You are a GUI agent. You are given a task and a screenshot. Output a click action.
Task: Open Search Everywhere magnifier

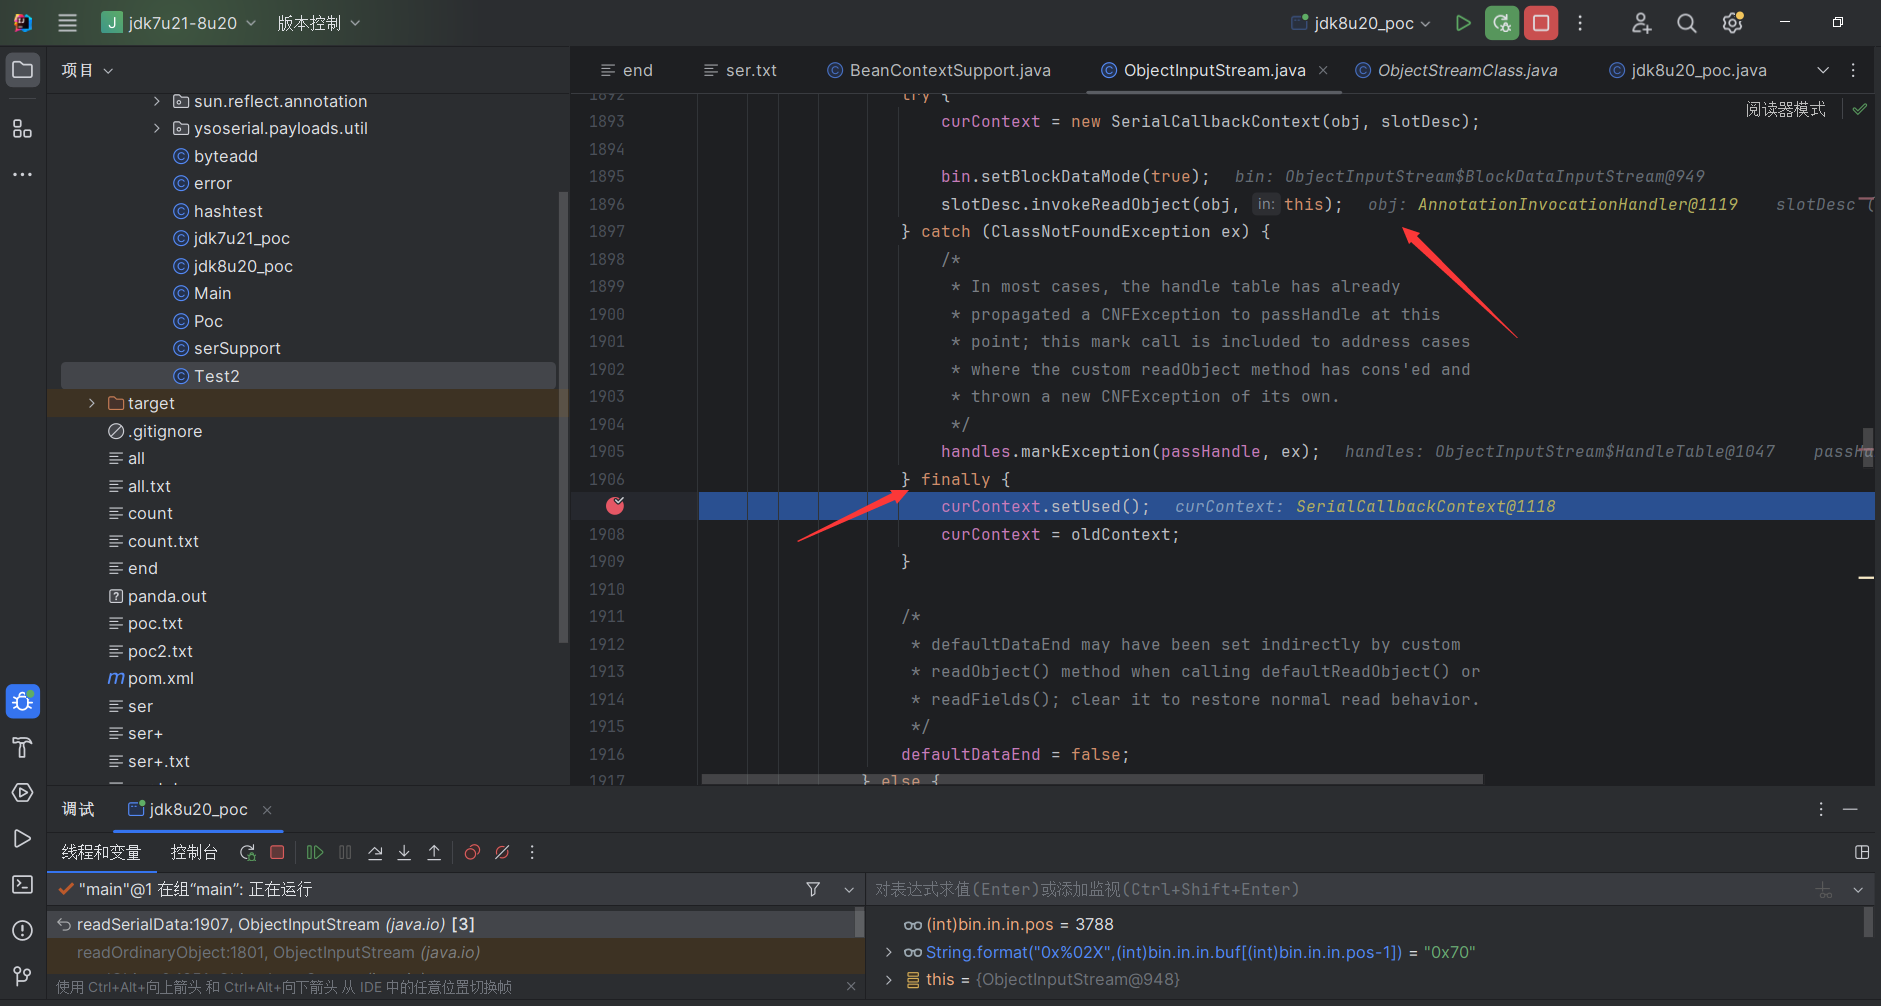(x=1687, y=22)
